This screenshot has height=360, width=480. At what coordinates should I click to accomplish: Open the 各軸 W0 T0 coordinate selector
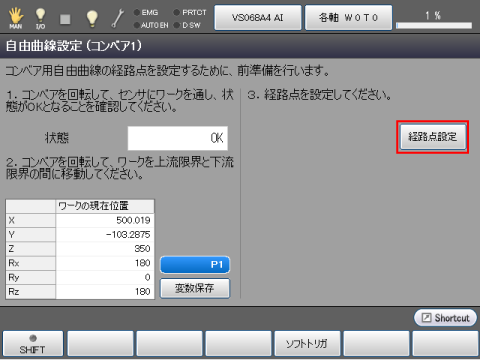click(348, 18)
